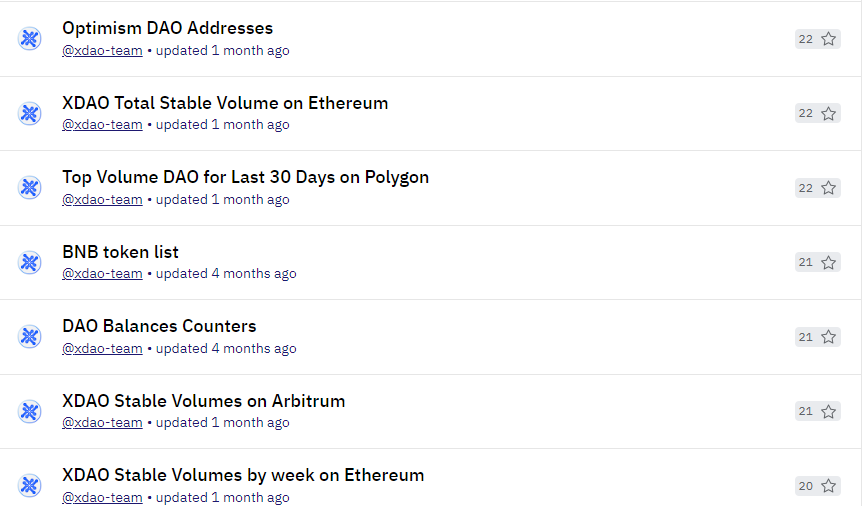Click star icon for DAO Balances Counters
The width and height of the screenshot is (864, 506).
tap(828, 337)
